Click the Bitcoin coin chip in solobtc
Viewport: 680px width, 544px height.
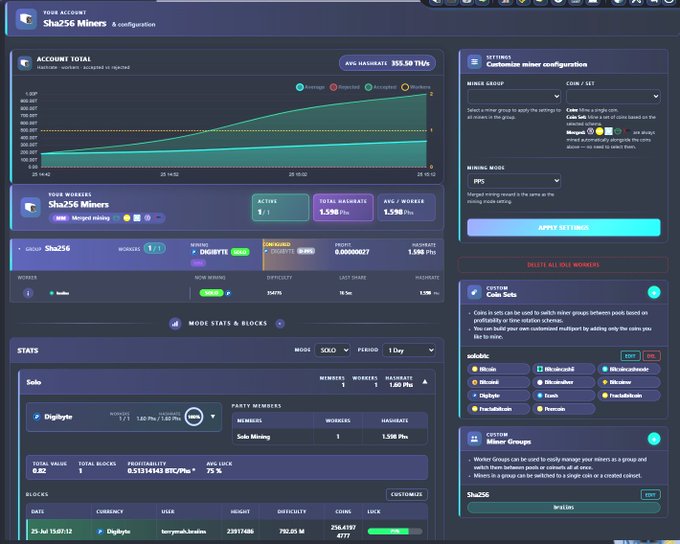tap(498, 369)
